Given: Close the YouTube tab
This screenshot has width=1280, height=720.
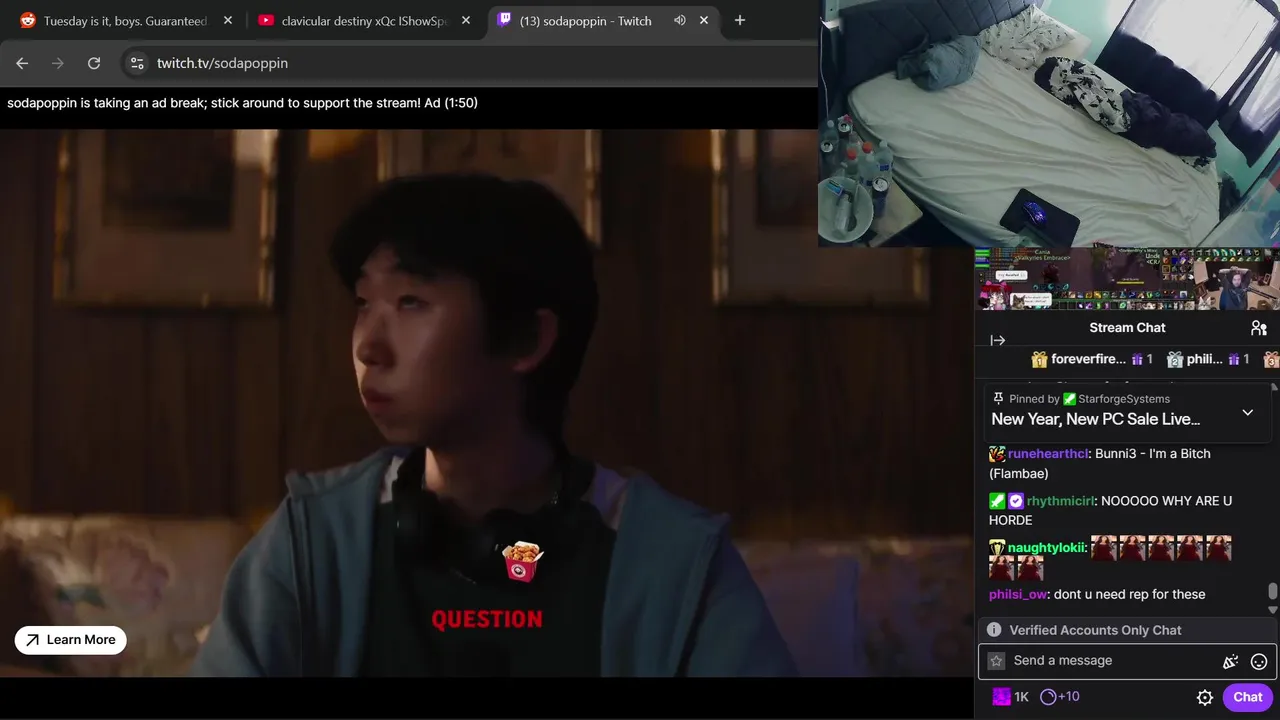Looking at the screenshot, I should pyautogui.click(x=466, y=20).
